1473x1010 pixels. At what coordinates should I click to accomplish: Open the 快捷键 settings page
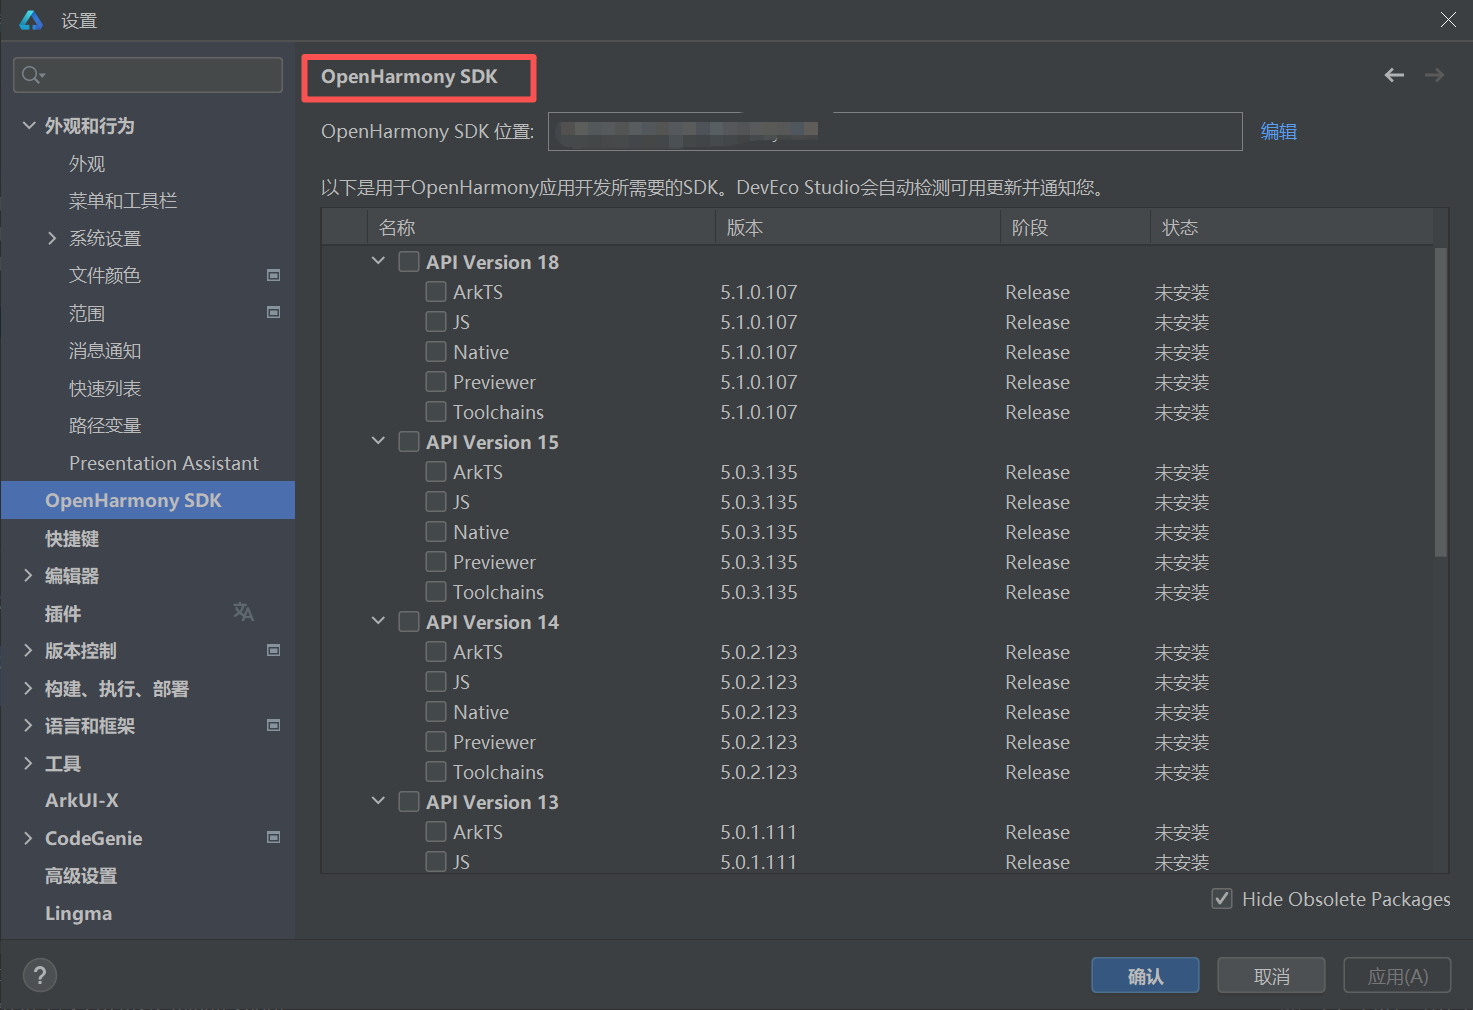pos(72,538)
